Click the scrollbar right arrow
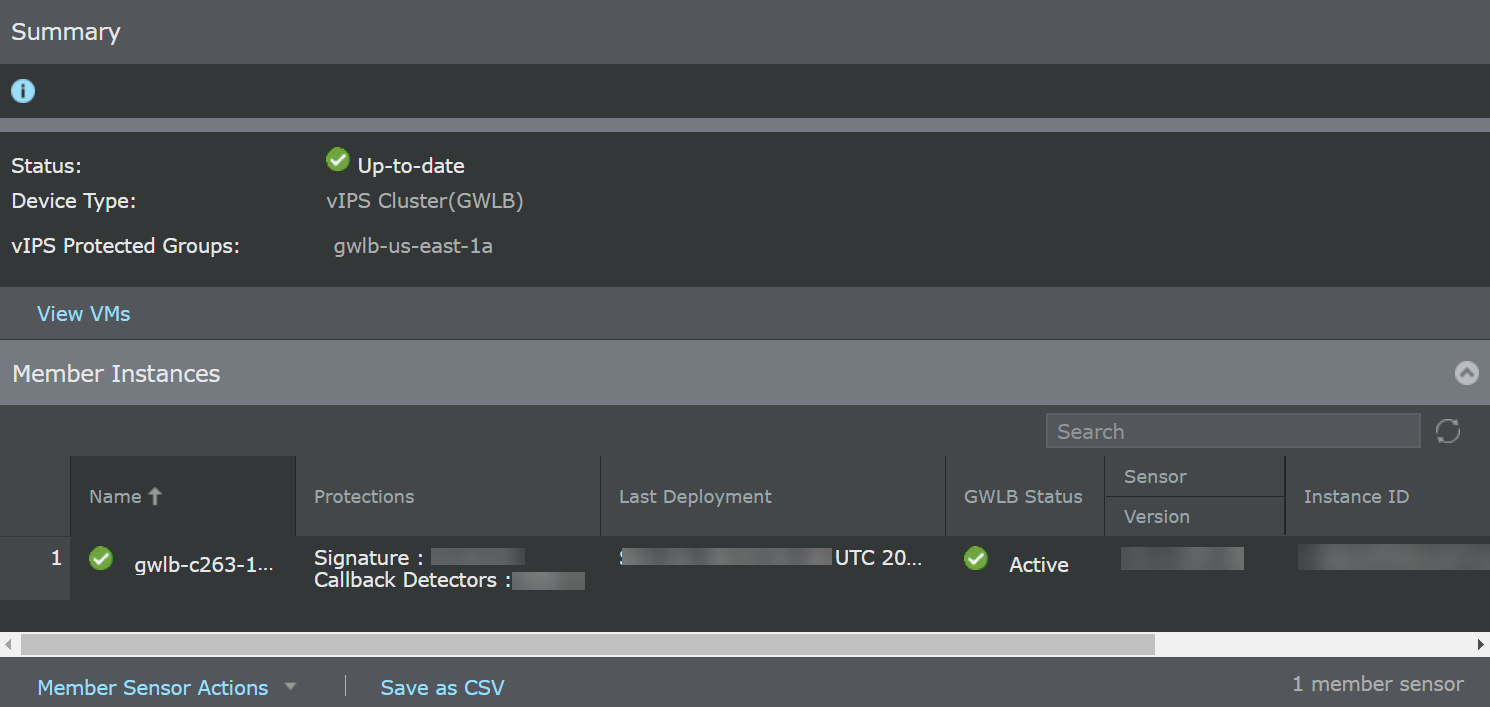 [1481, 644]
